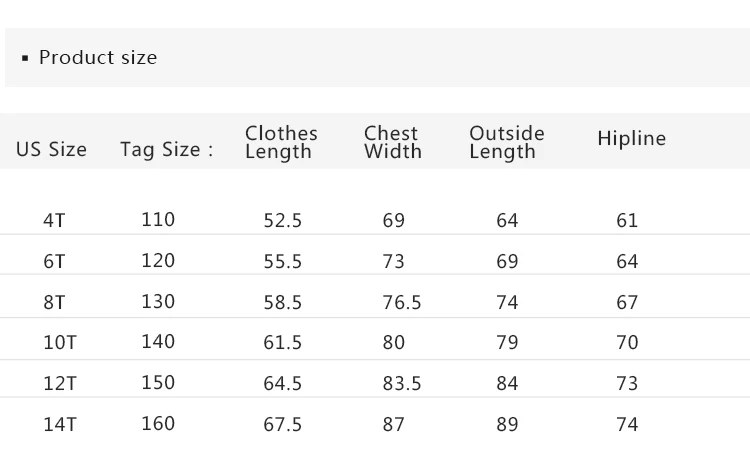The image size is (750, 450).
Task: Select the 10T size cell
Action: tap(59, 342)
